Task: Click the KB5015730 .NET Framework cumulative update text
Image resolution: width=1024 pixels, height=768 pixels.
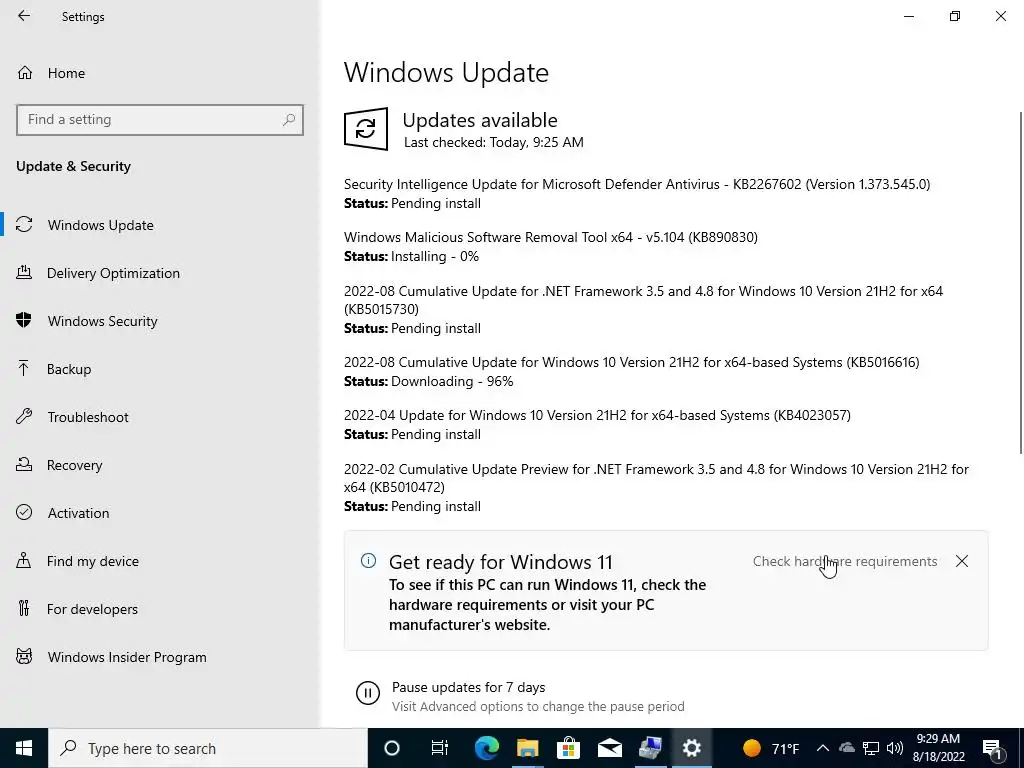Action: [x=643, y=300]
